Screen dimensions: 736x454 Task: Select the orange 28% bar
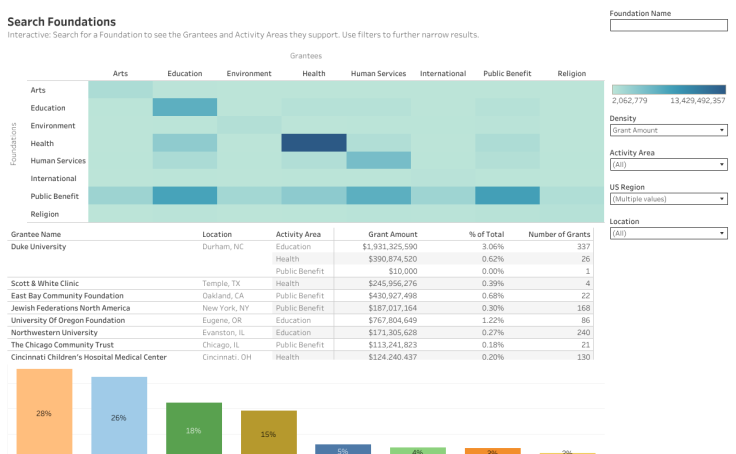(x=45, y=411)
